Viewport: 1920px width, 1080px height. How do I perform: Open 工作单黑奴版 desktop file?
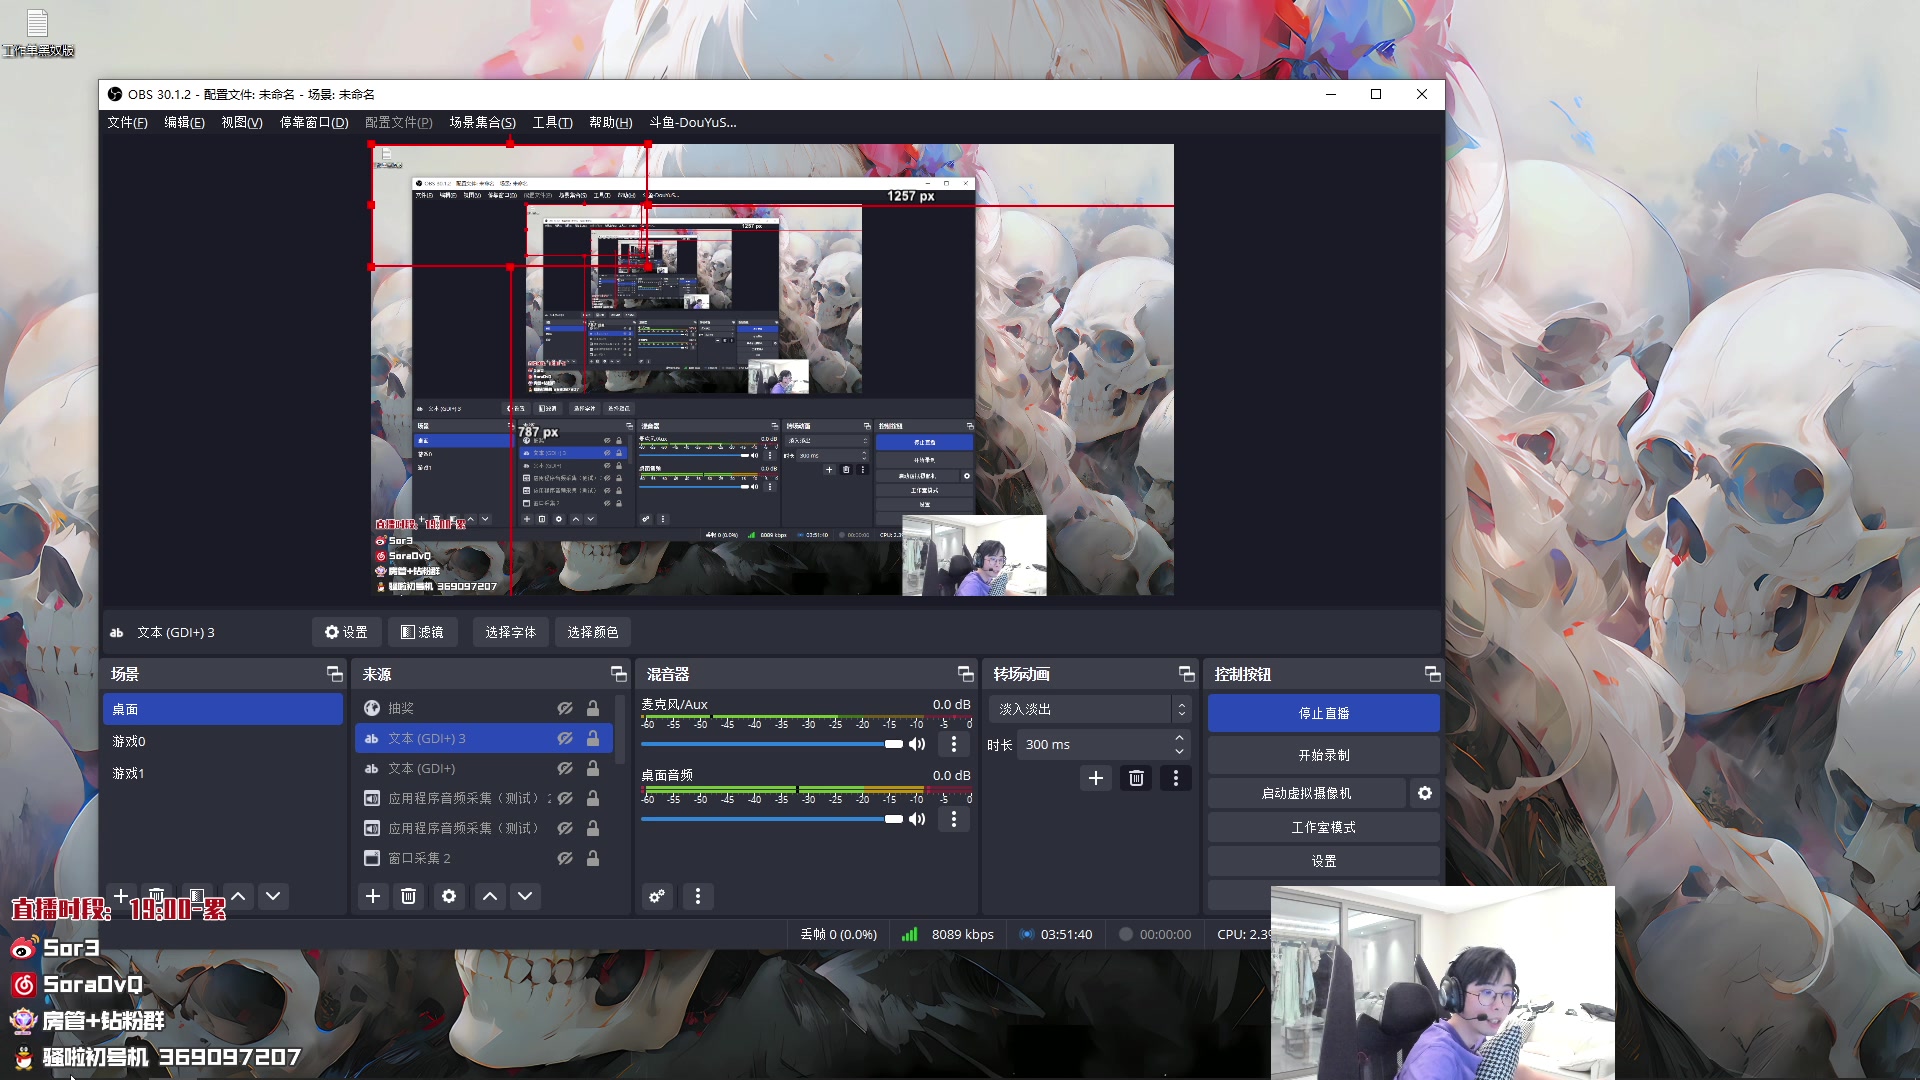[37, 32]
